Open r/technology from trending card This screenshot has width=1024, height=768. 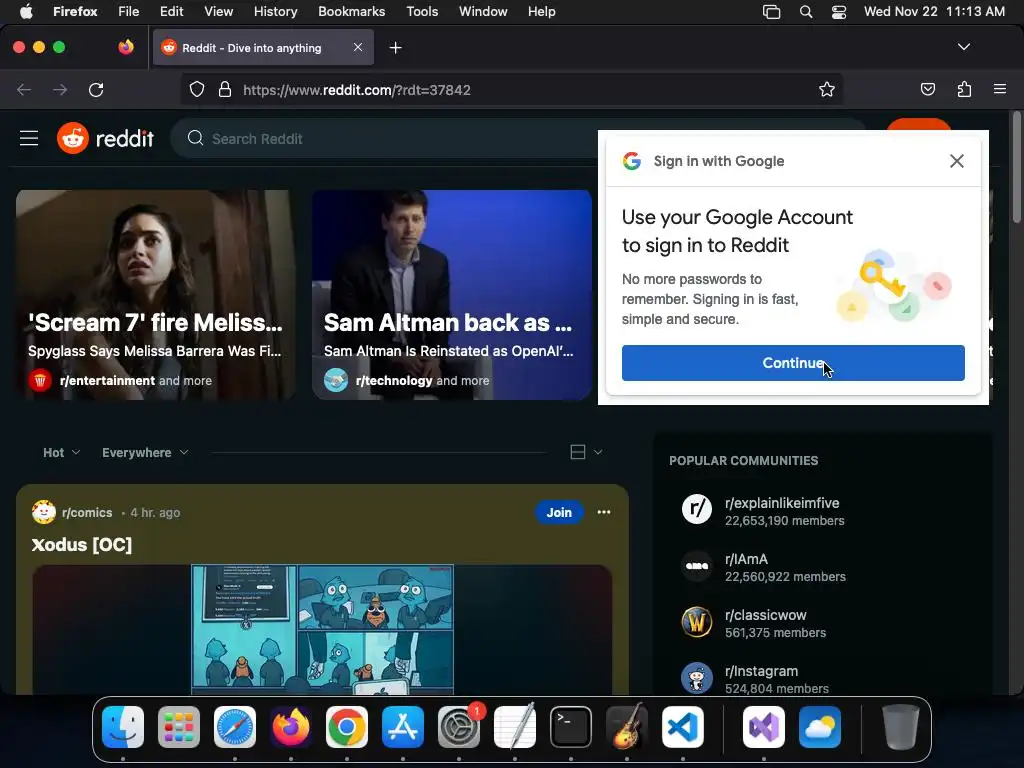(x=394, y=381)
